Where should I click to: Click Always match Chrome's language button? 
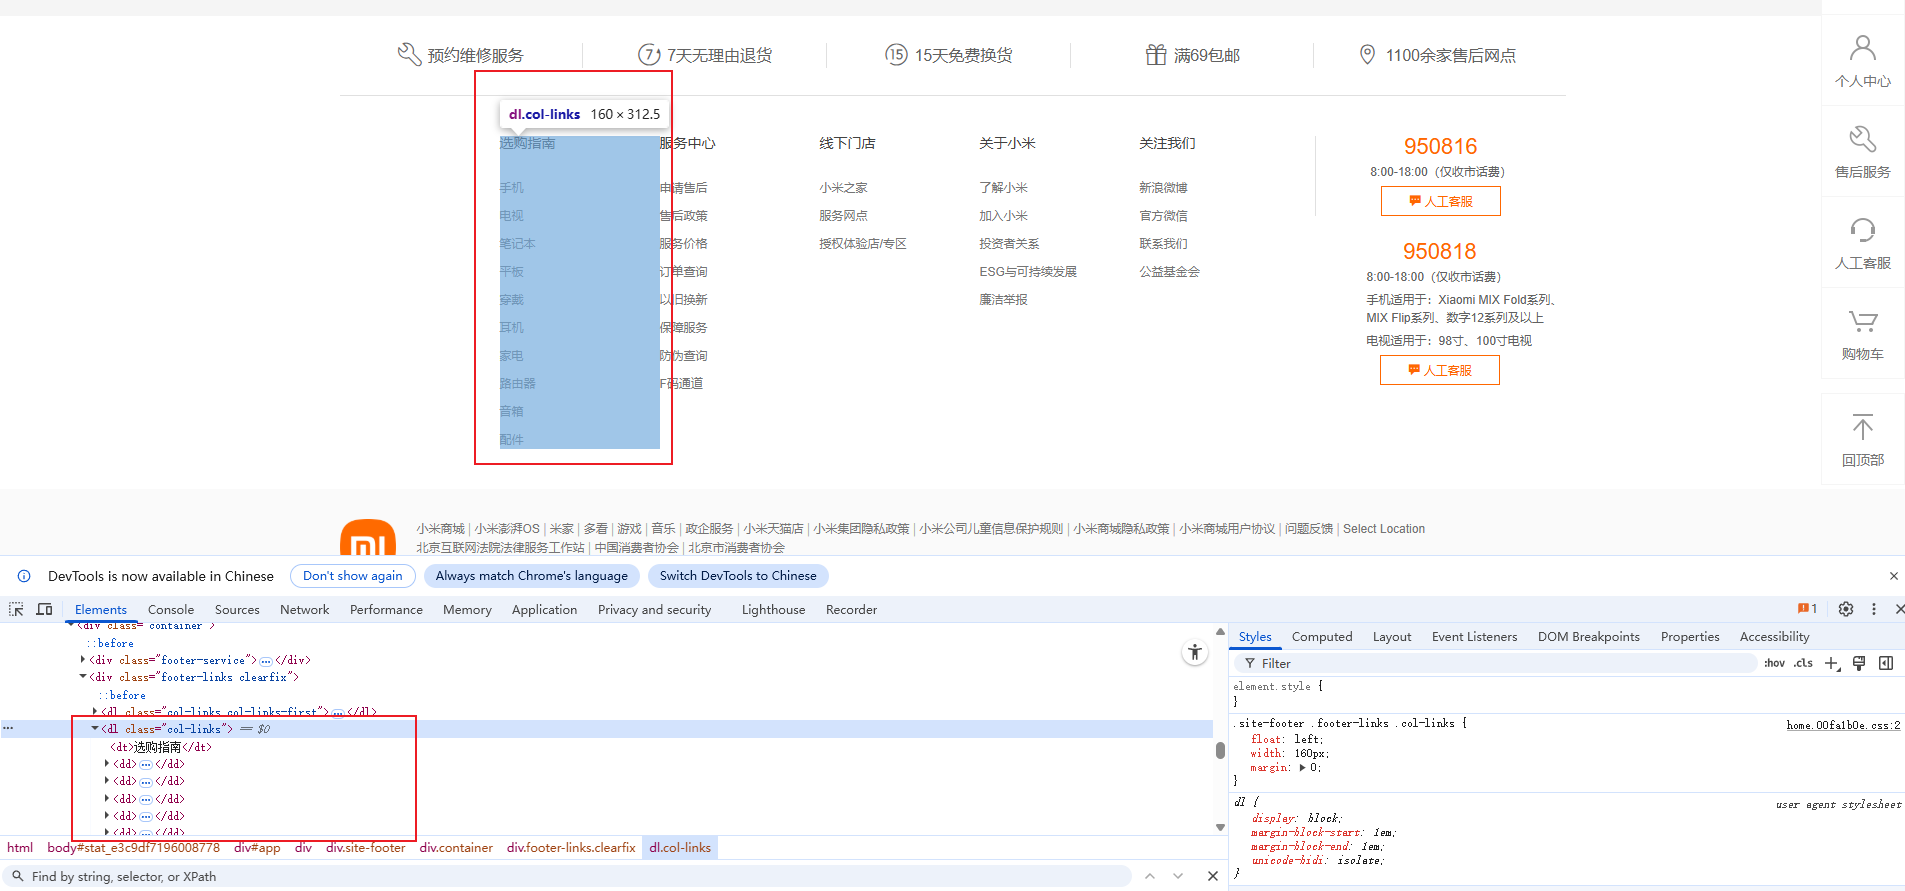[532, 576]
